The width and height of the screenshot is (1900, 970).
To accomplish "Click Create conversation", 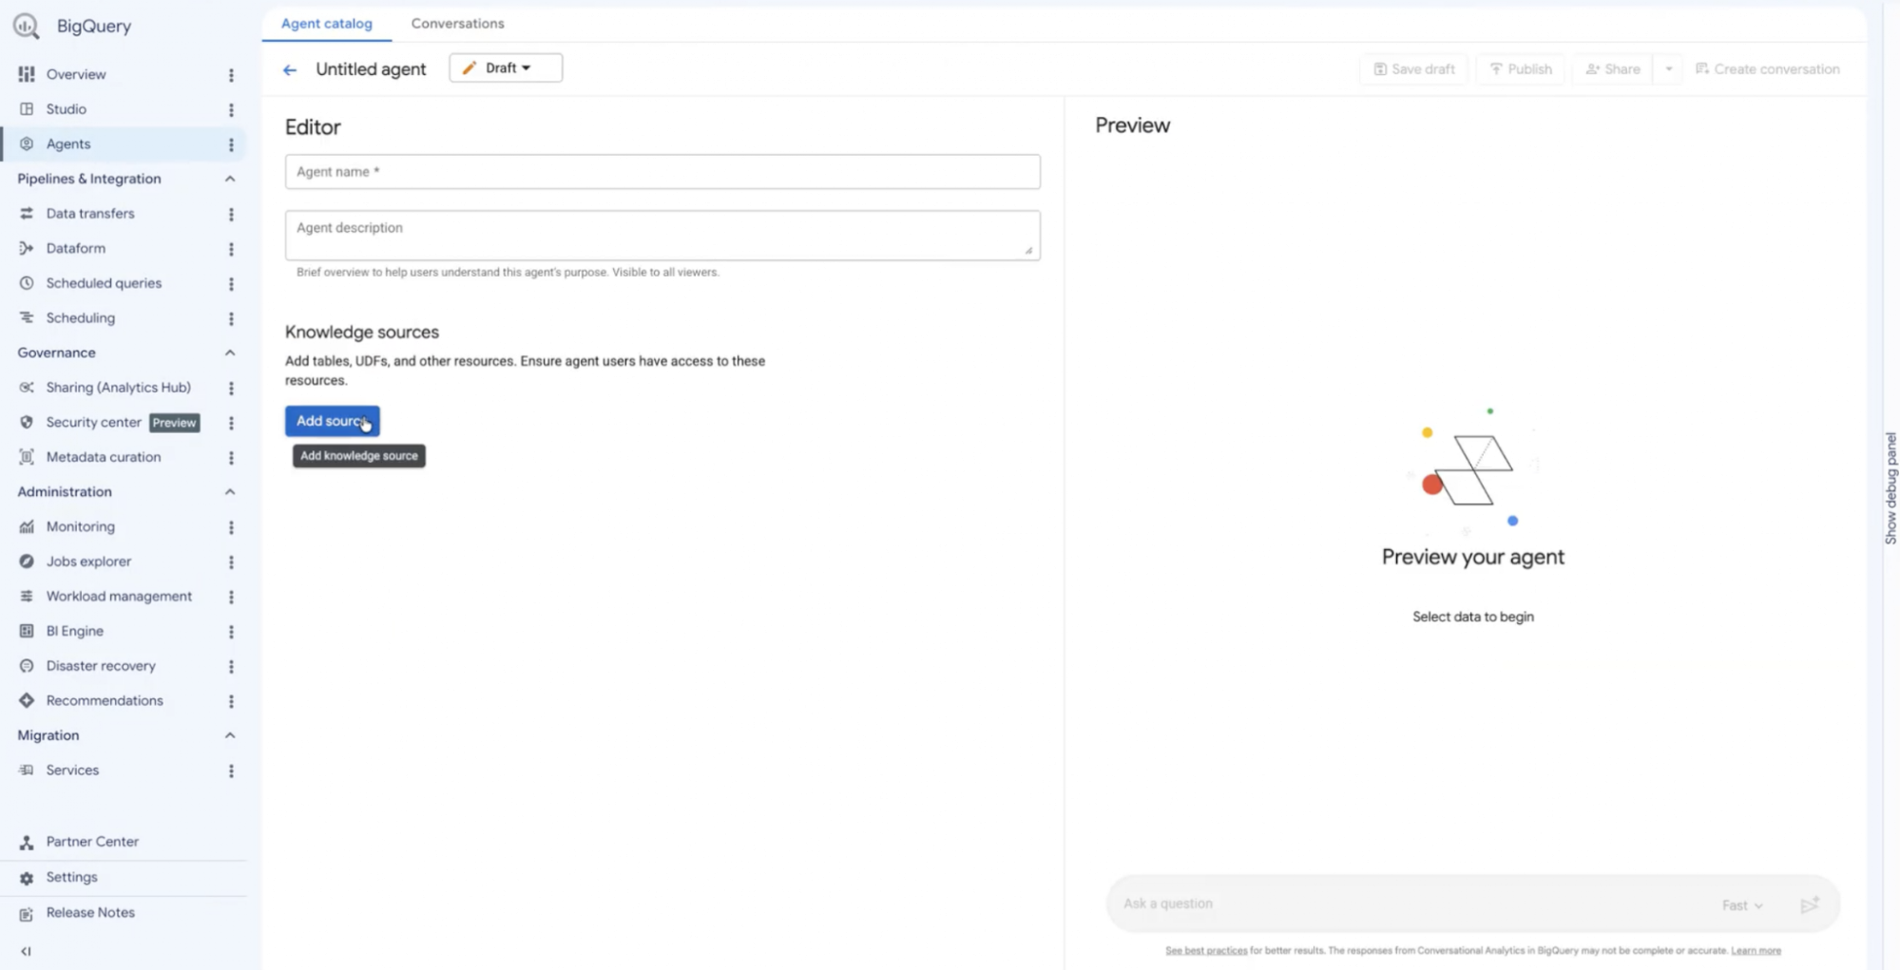I will [x=1767, y=69].
